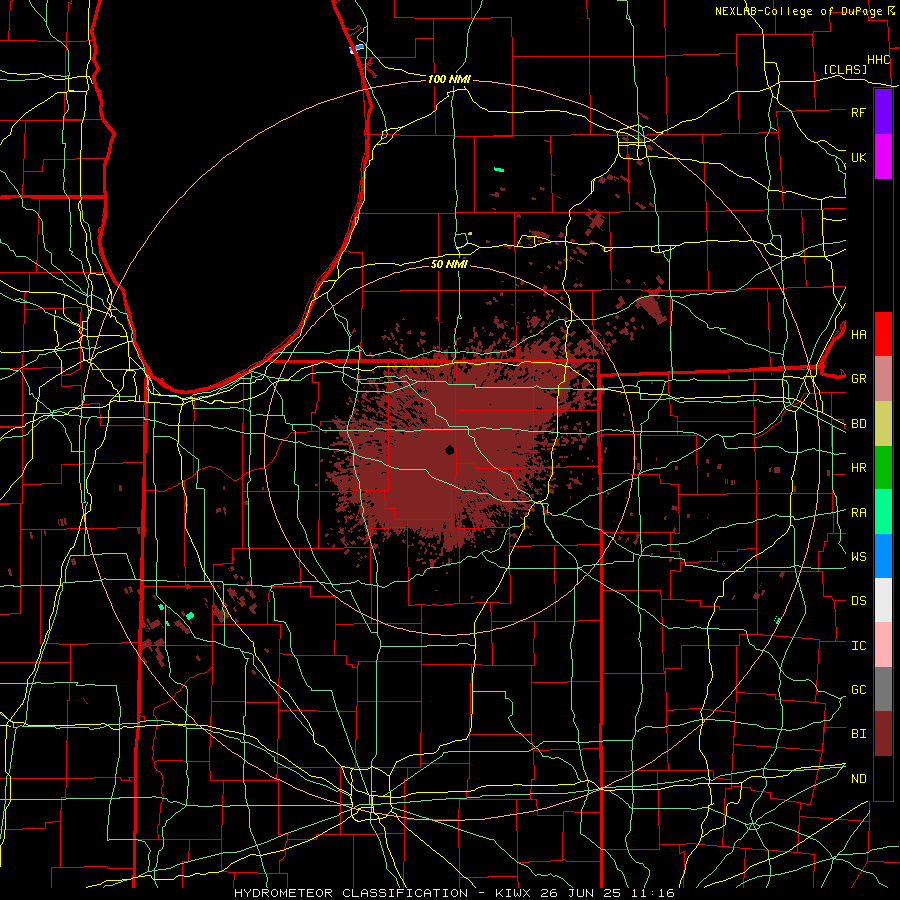Click the HR label beside the legend
Viewport: 900px width, 900px height.
click(858, 468)
